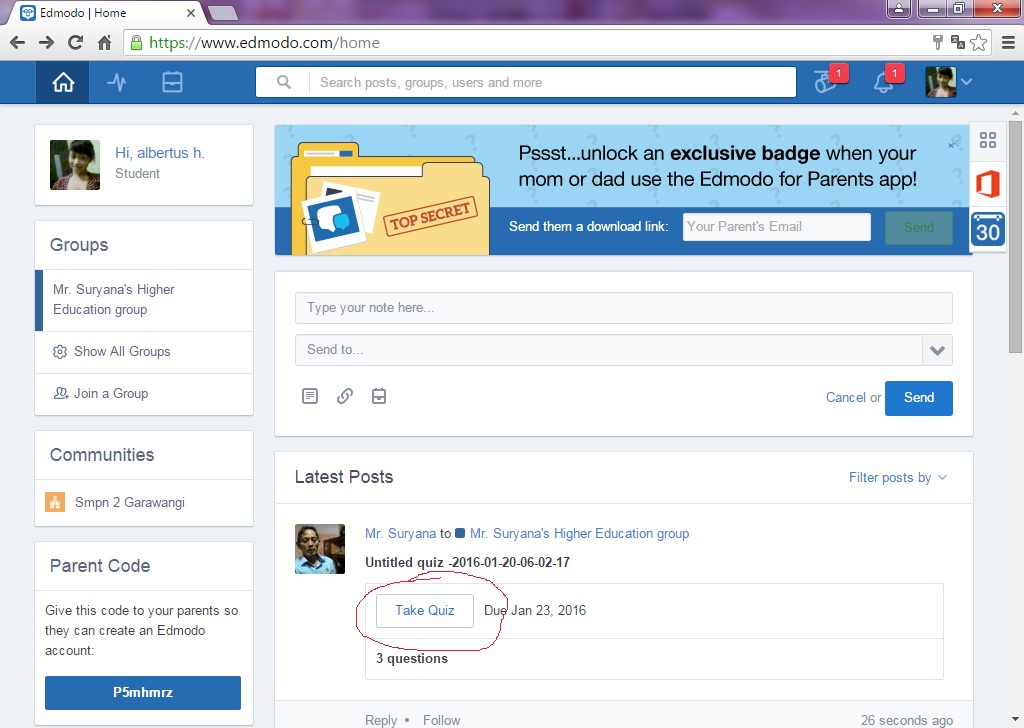Click the navbar user avatar thumbnail
Viewport: 1024px width, 728px height.
[x=940, y=82]
